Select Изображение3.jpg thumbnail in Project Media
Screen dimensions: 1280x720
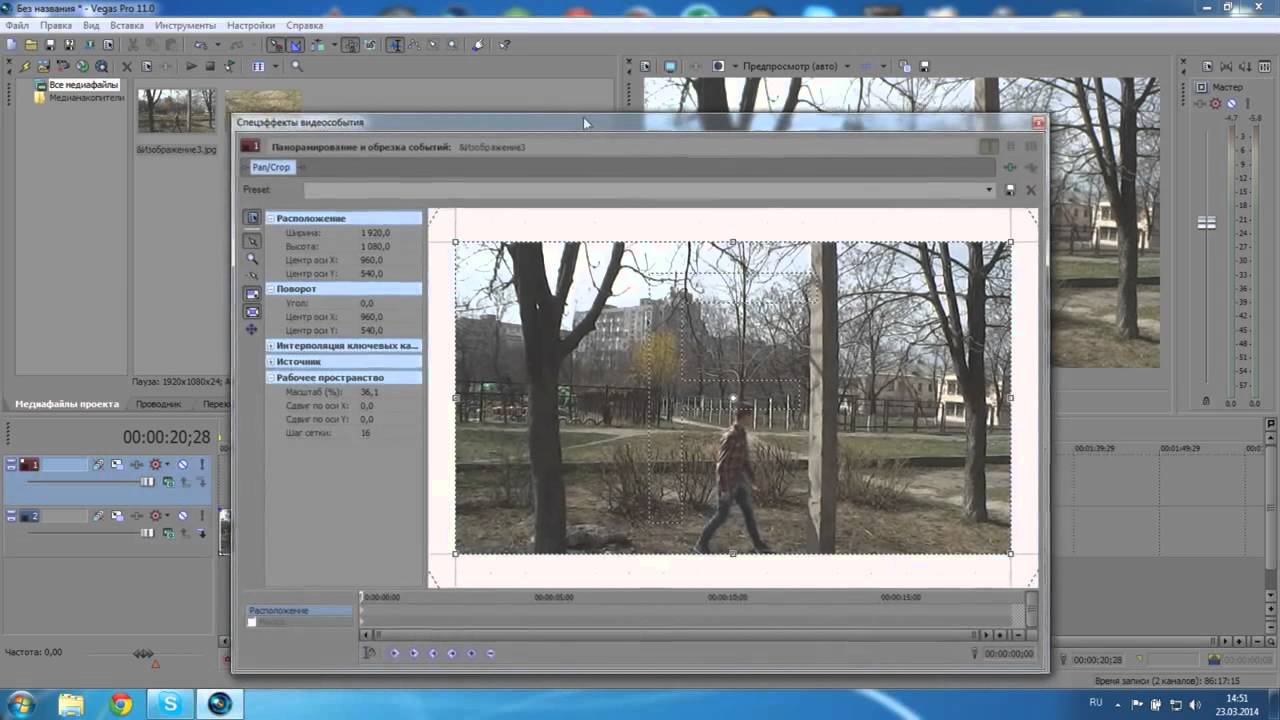tap(176, 111)
